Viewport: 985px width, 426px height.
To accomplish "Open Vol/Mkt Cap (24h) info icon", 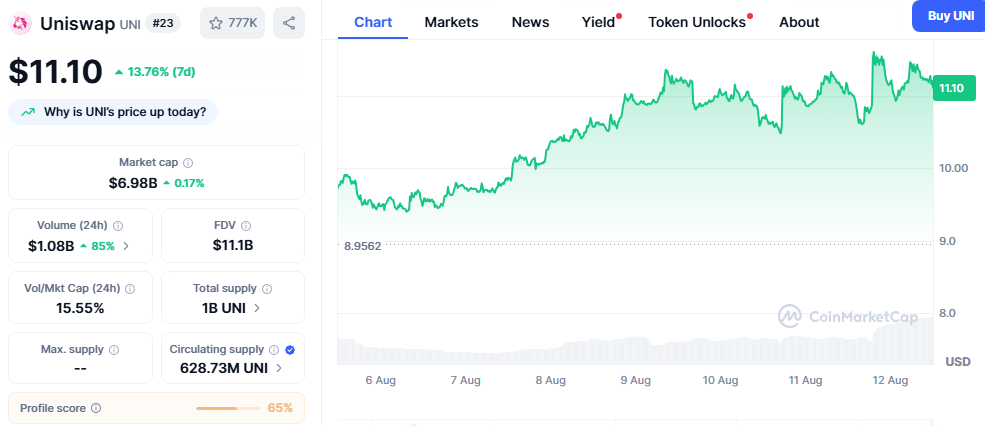I will click(x=130, y=288).
